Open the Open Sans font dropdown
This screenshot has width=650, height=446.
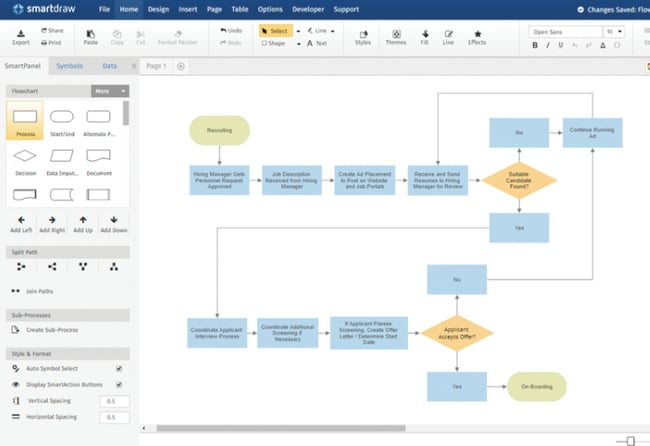(565, 31)
